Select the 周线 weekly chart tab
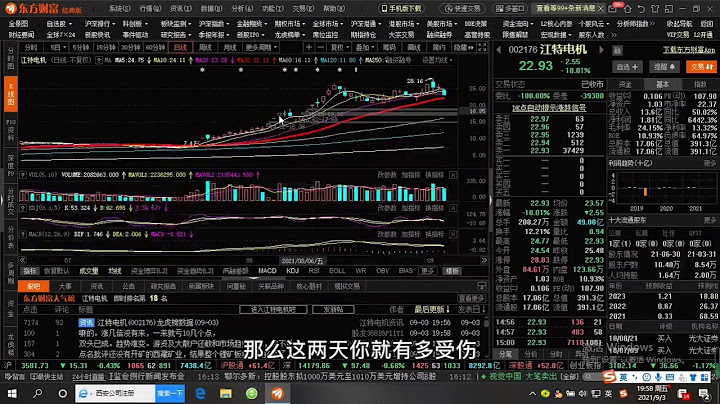 point(205,47)
